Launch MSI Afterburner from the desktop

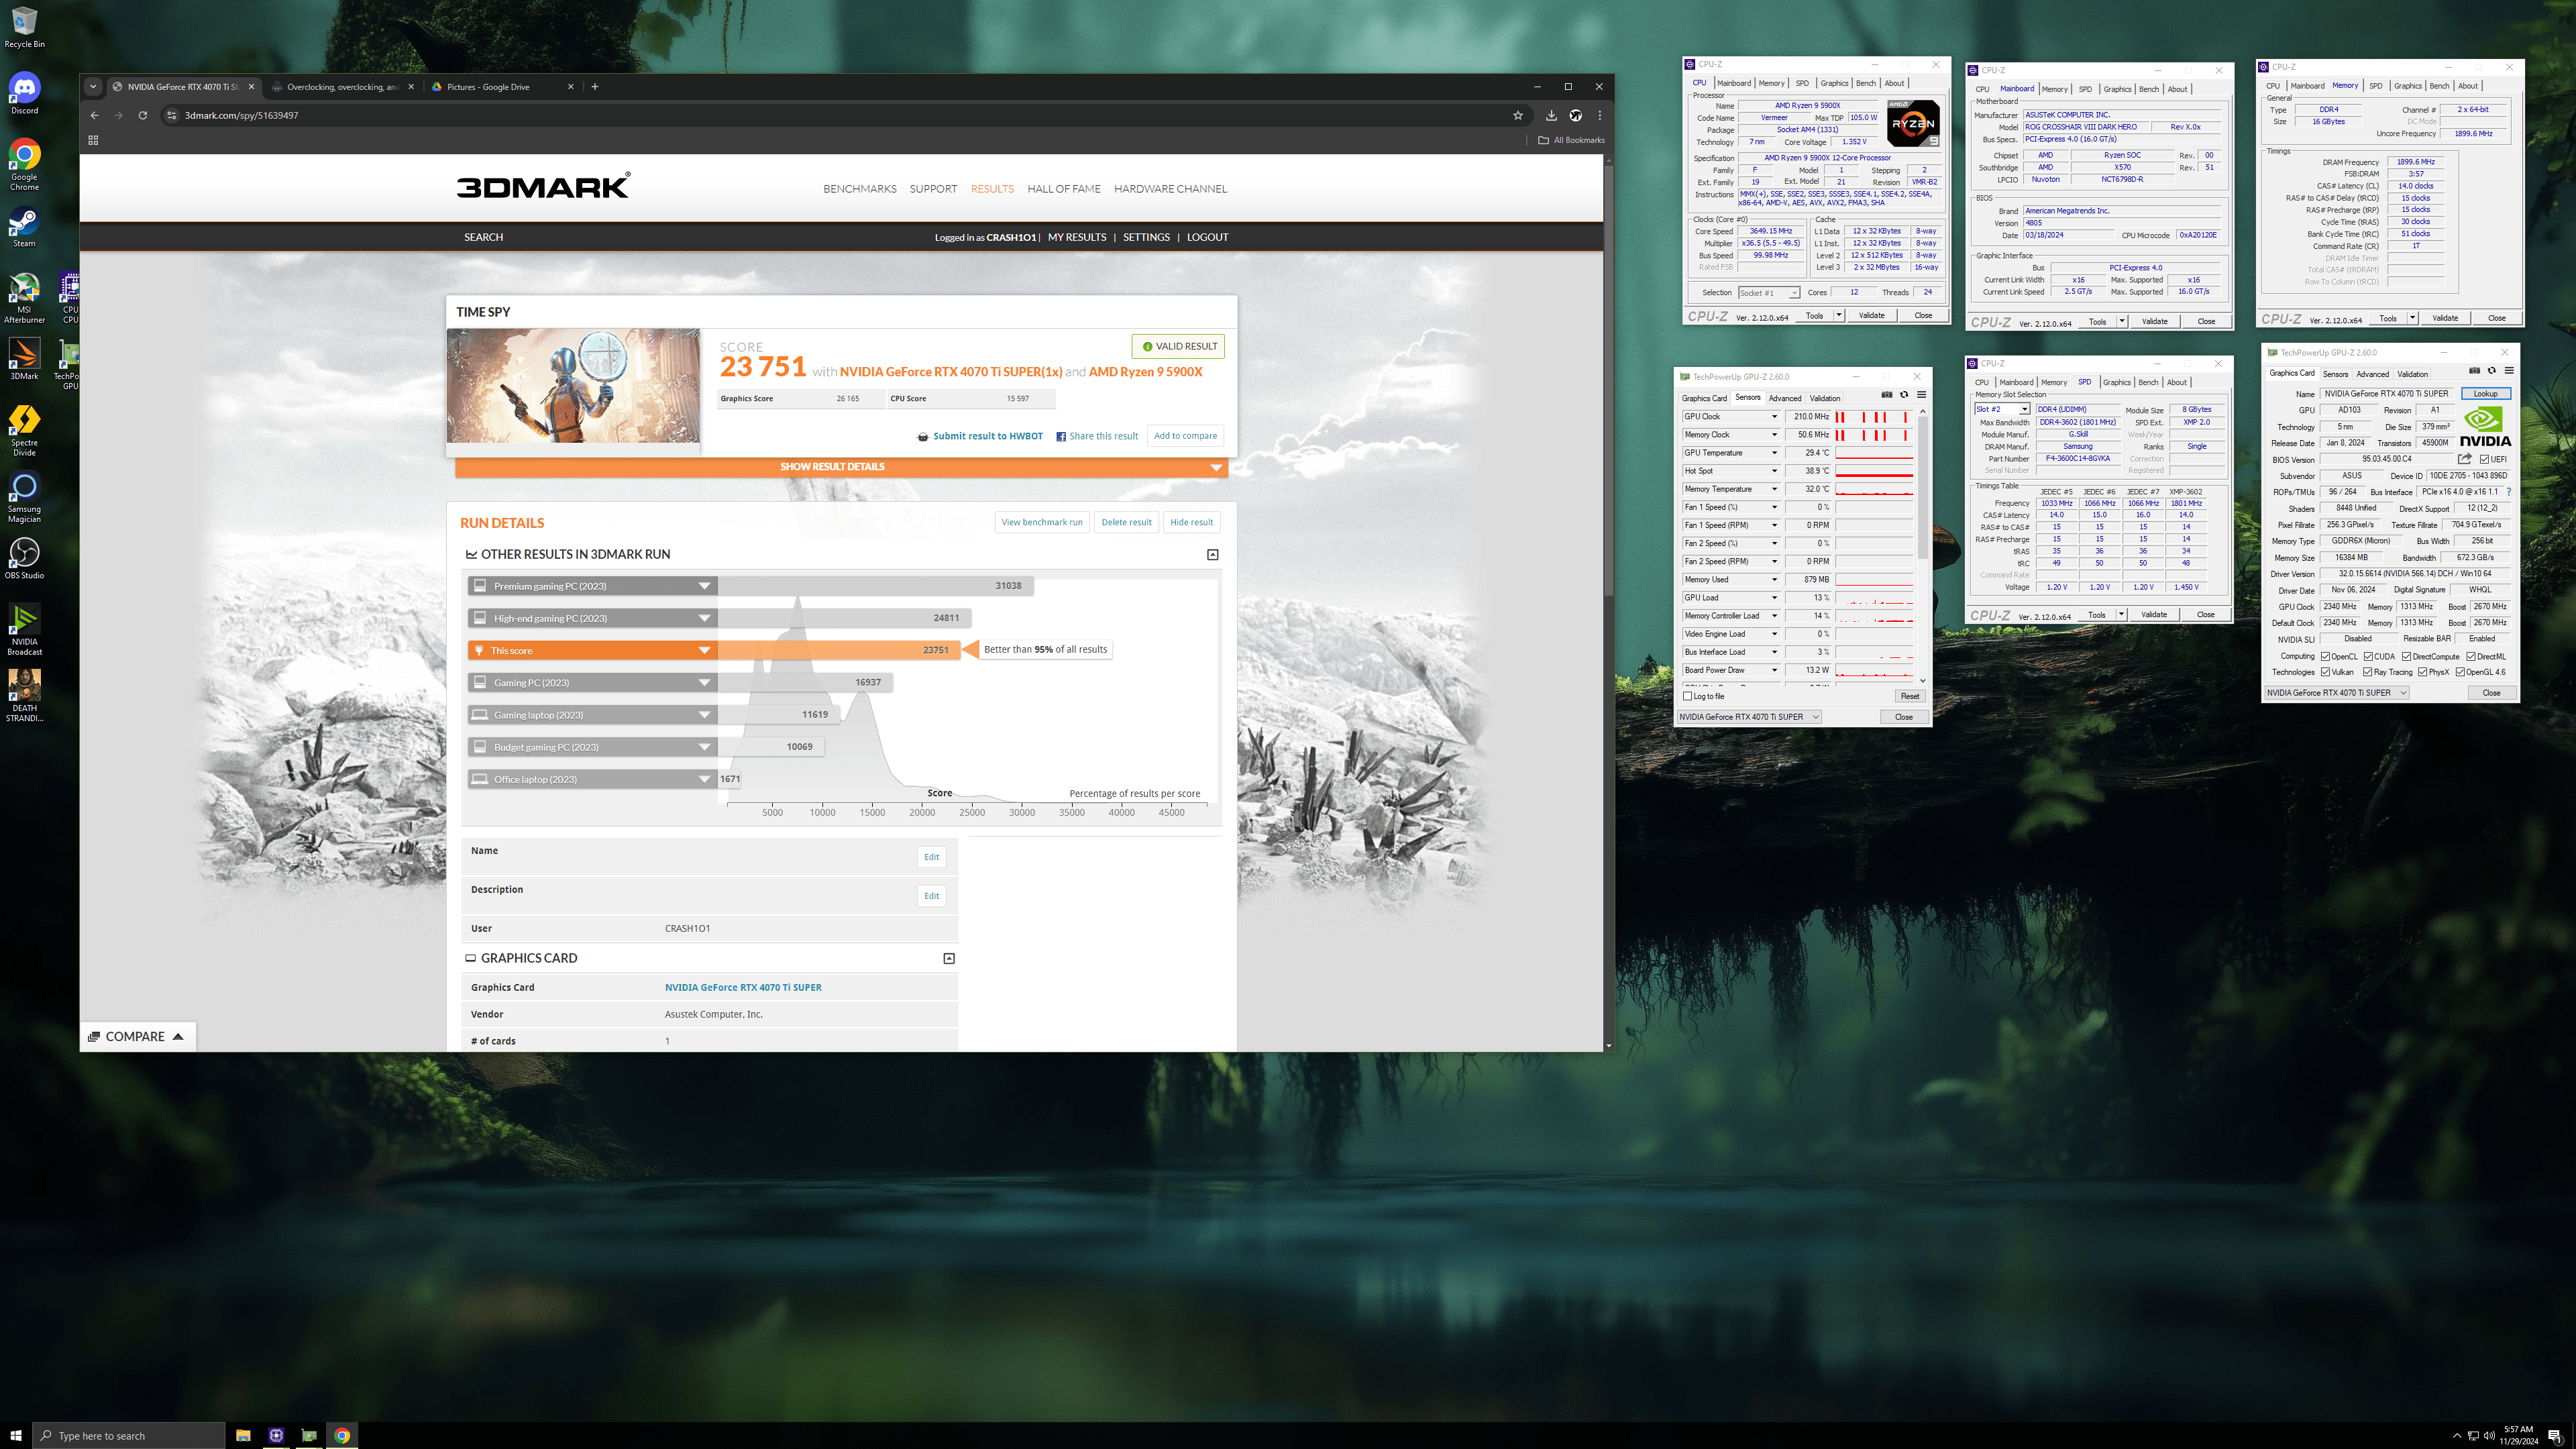click(x=24, y=297)
